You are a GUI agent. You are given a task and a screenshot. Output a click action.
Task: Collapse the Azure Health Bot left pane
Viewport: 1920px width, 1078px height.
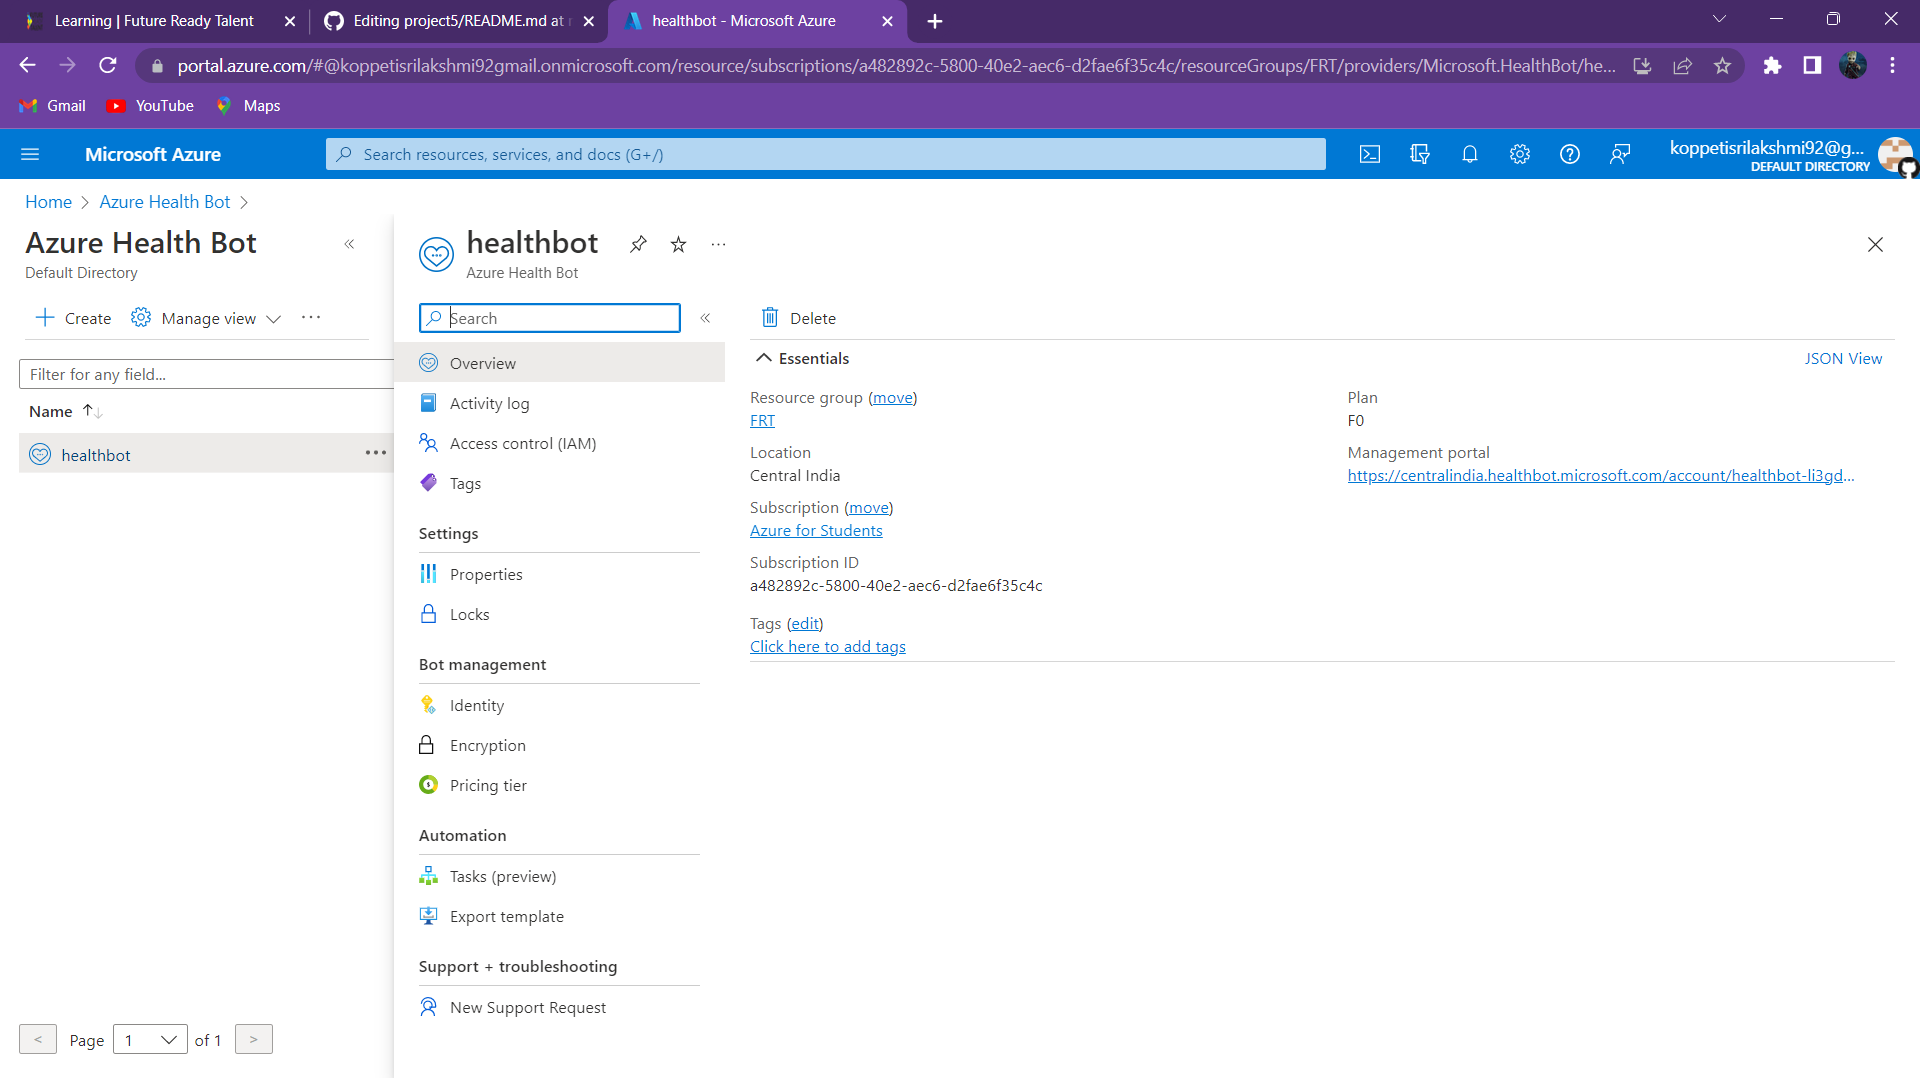pyautogui.click(x=350, y=244)
